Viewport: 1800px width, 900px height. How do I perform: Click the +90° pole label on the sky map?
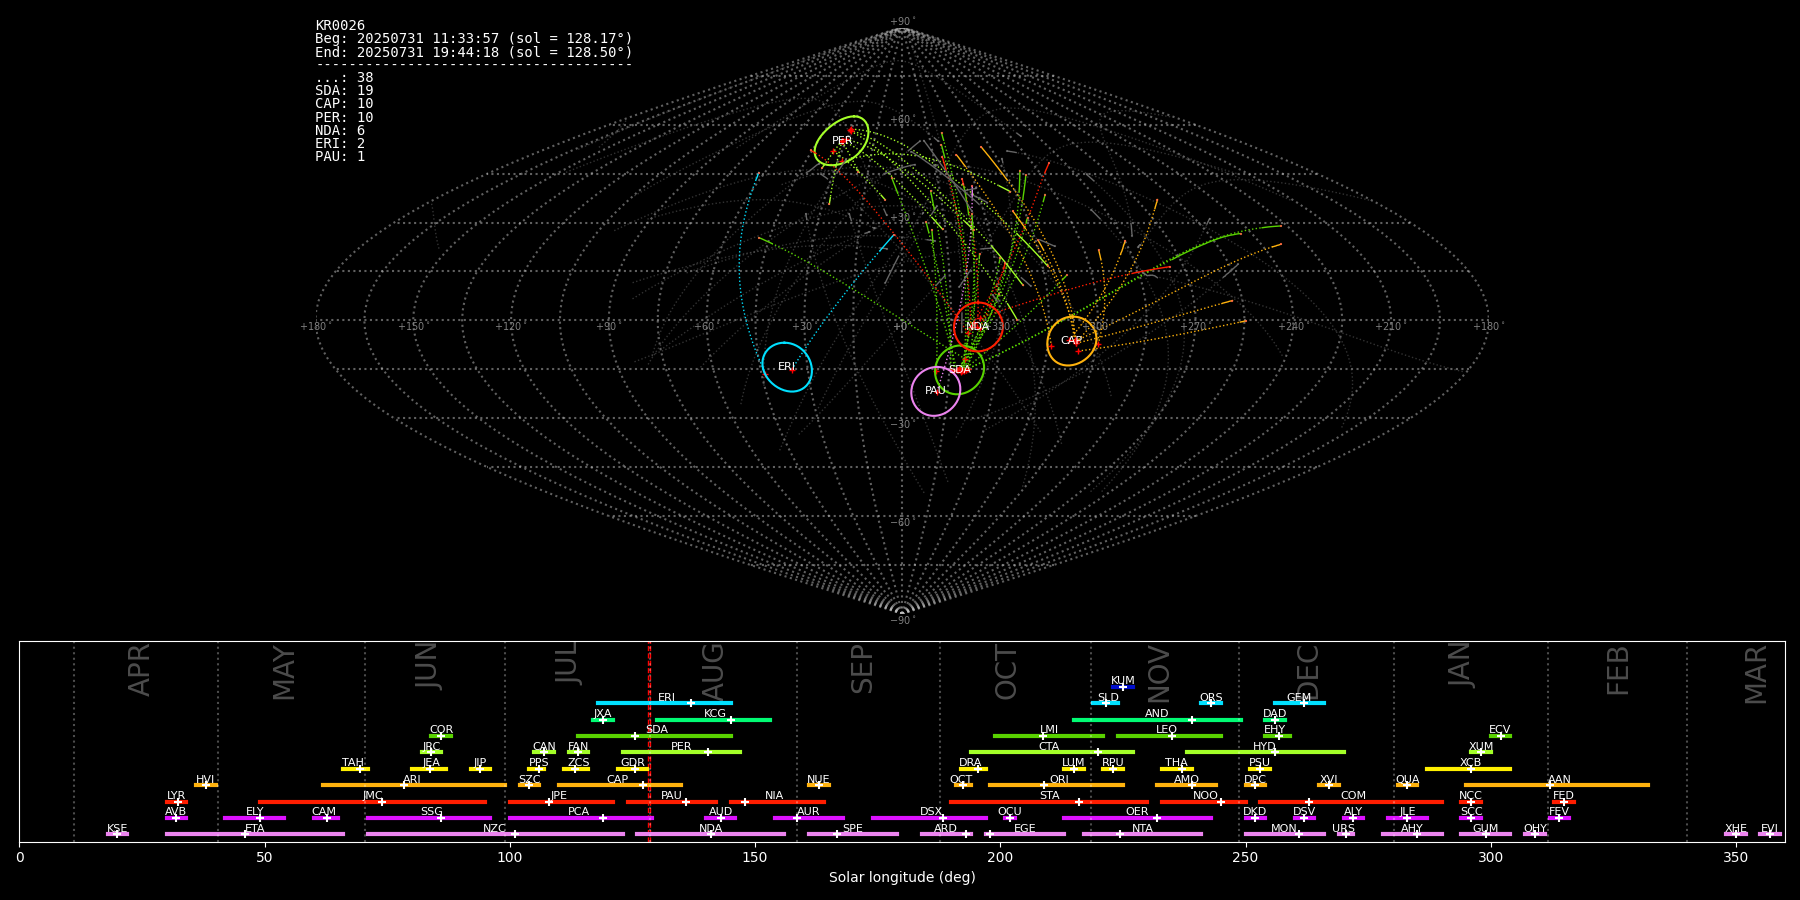(902, 21)
